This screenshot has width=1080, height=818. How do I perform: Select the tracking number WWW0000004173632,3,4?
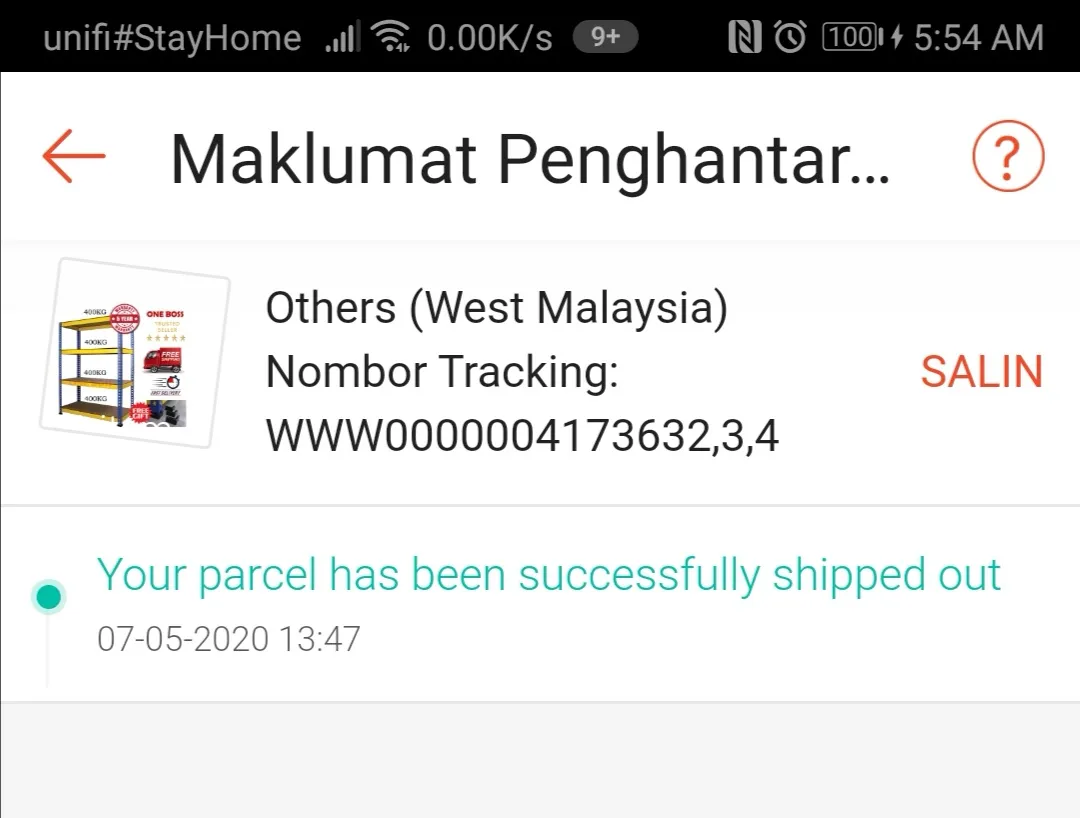point(522,436)
